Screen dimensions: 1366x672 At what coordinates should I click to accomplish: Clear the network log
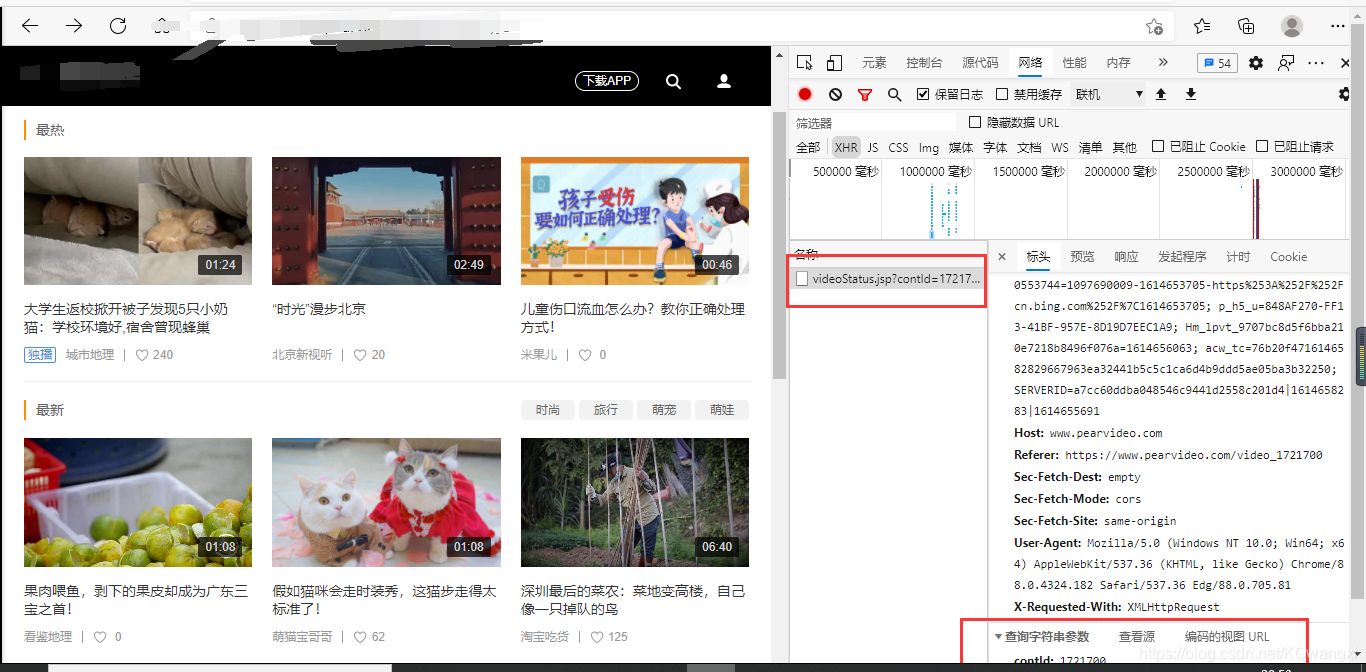tap(835, 94)
